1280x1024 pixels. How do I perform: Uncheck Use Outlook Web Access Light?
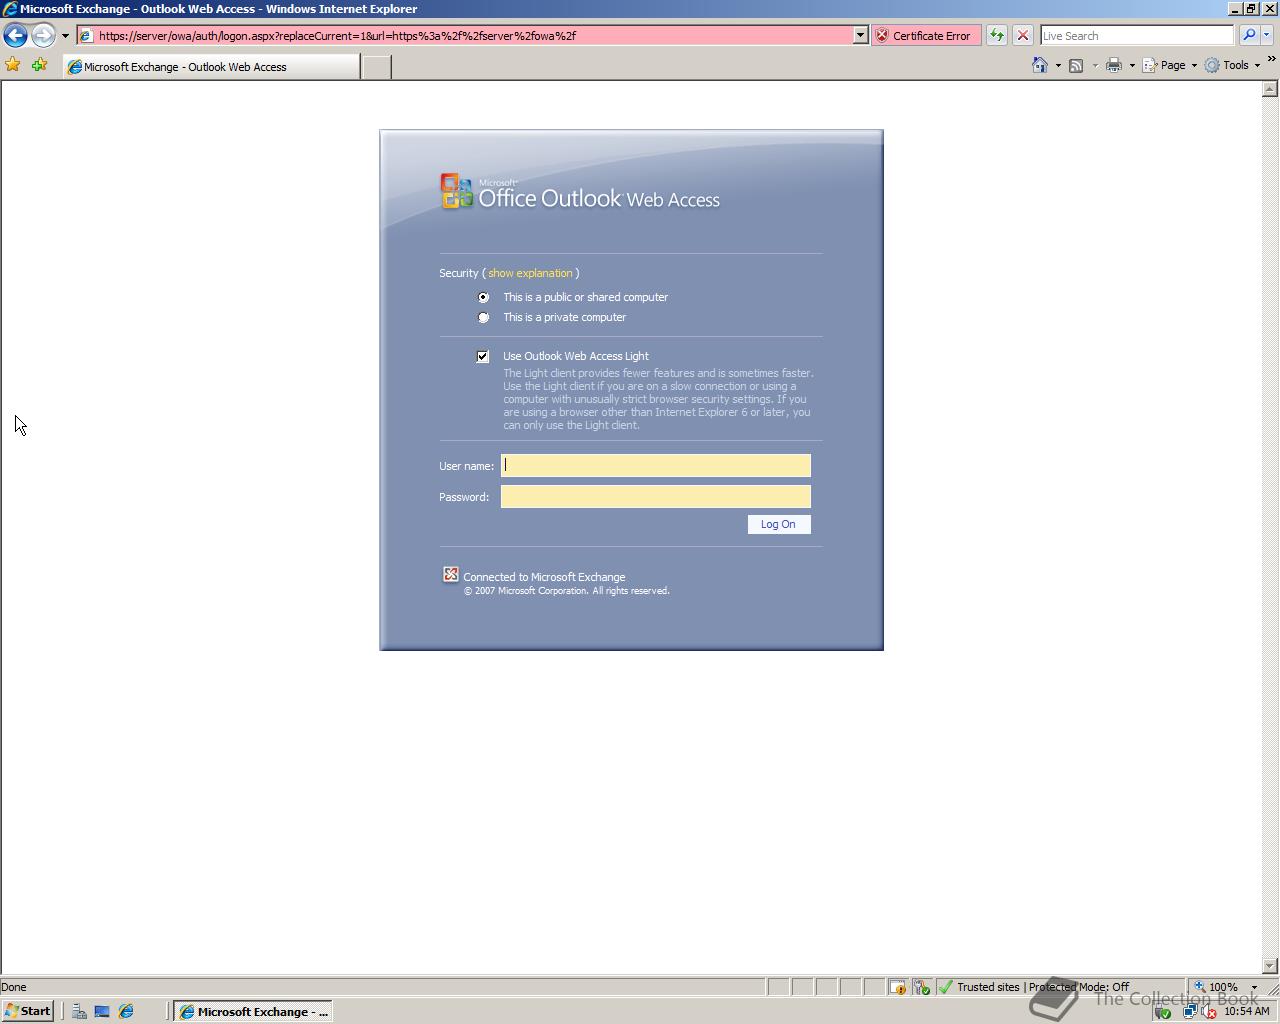[483, 356]
